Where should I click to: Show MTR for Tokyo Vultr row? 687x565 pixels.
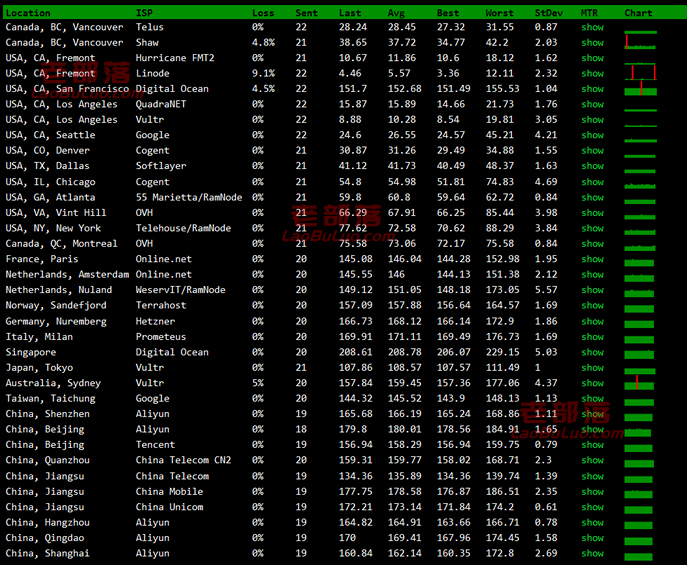592,367
